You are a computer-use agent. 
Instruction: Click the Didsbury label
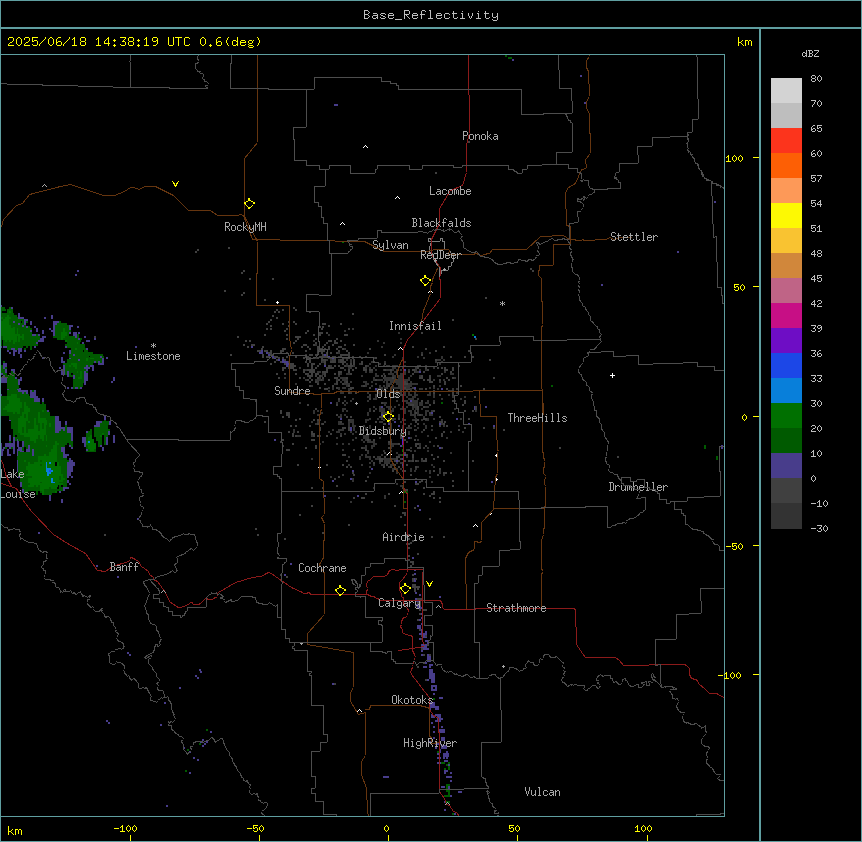tap(382, 431)
